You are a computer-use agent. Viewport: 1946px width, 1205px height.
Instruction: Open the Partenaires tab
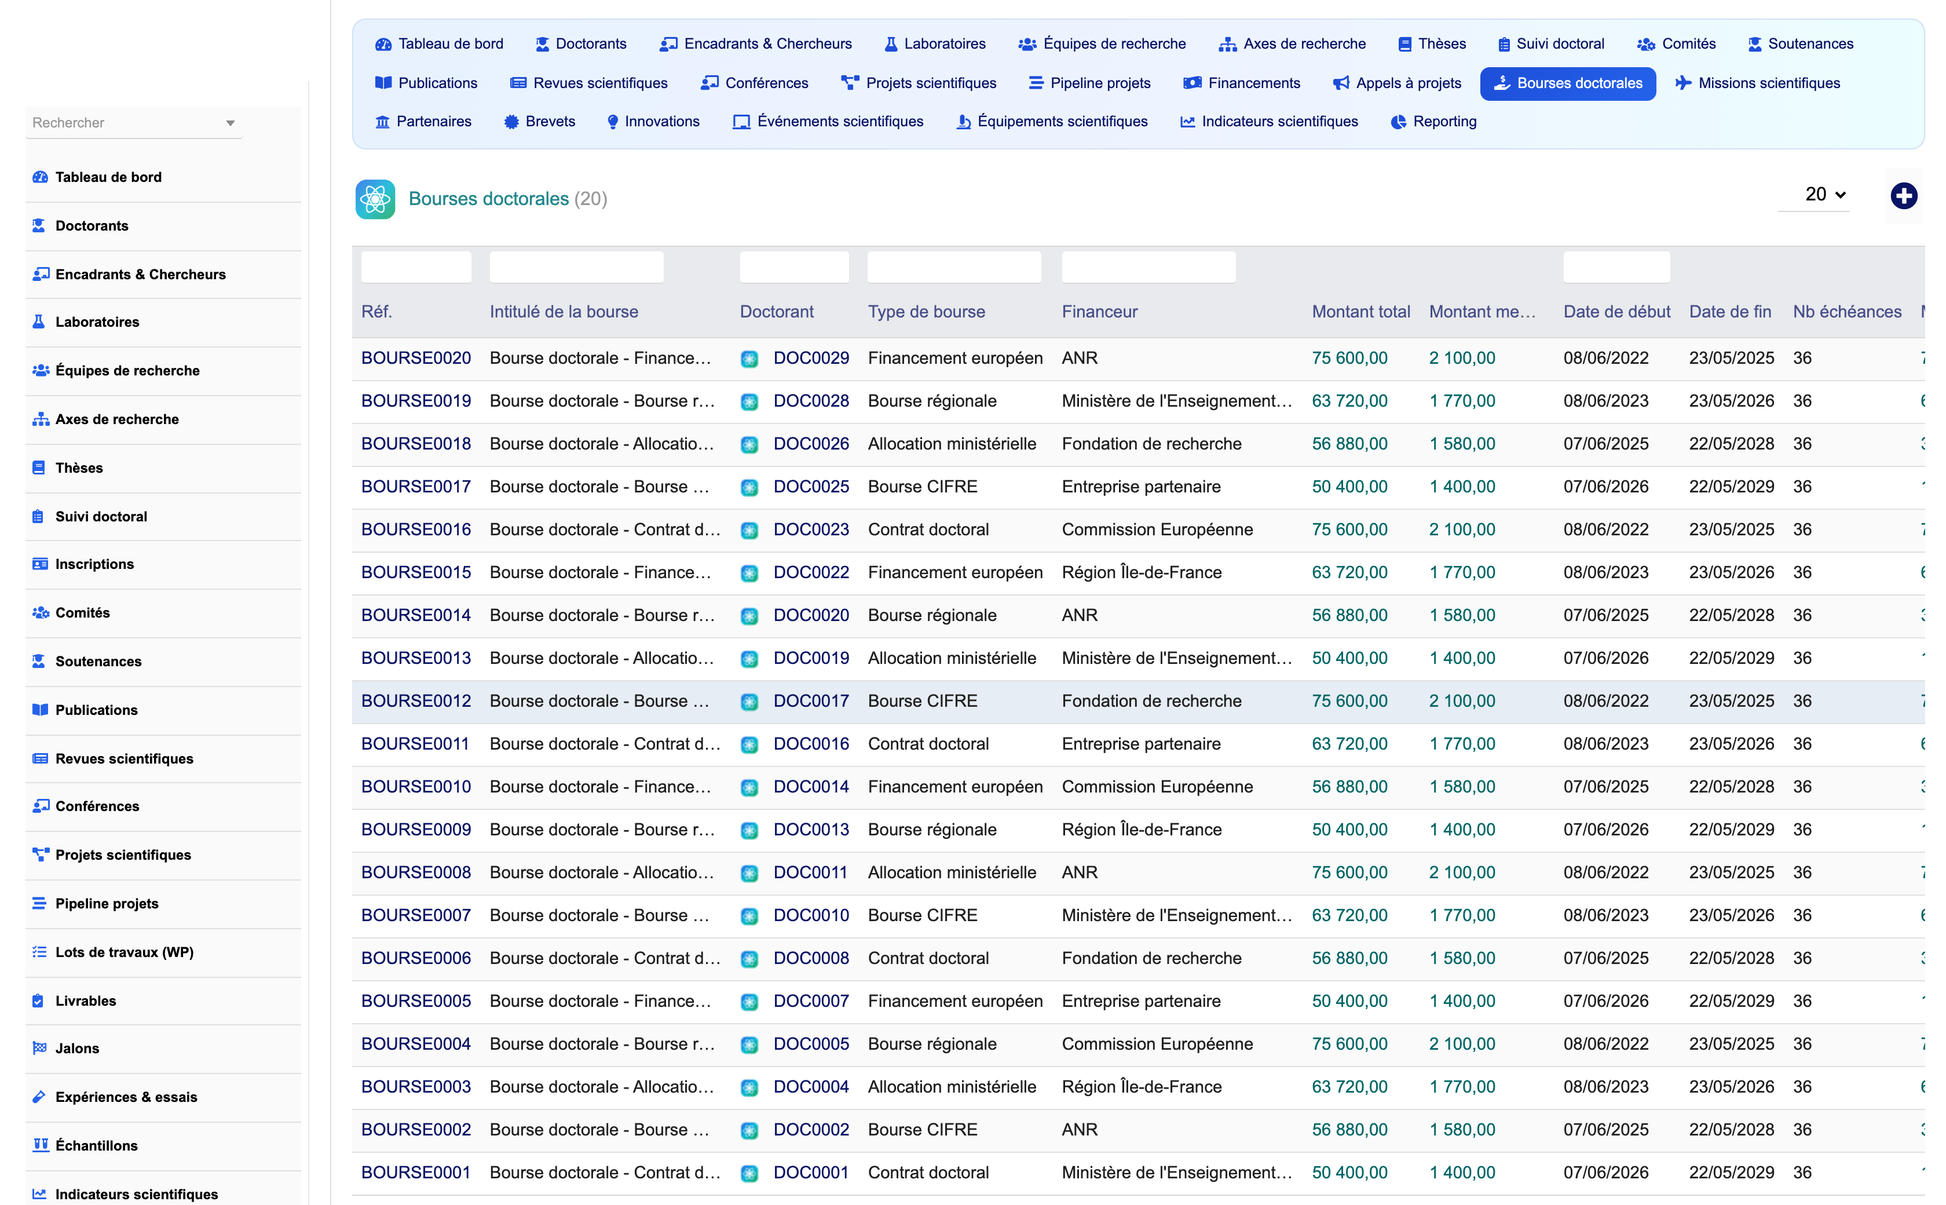pos(423,122)
